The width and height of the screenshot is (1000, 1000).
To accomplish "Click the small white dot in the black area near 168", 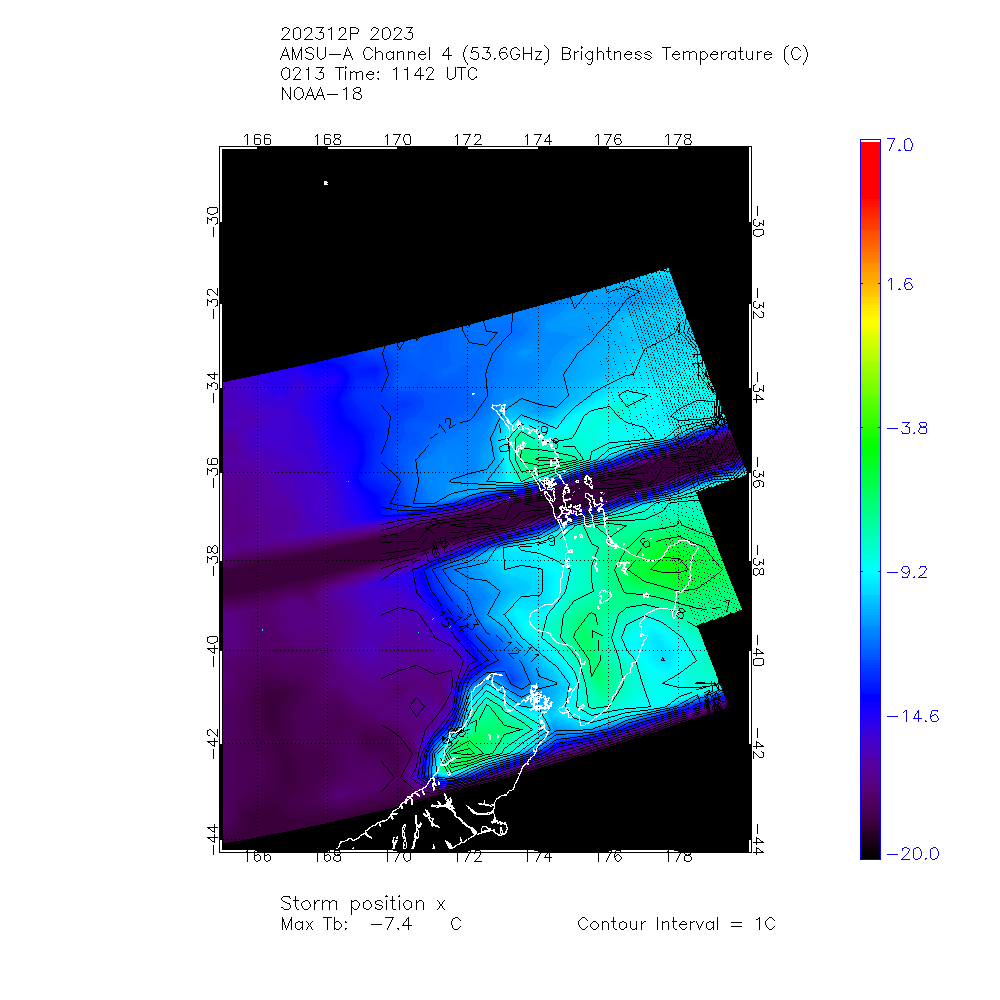I will click(x=326, y=183).
